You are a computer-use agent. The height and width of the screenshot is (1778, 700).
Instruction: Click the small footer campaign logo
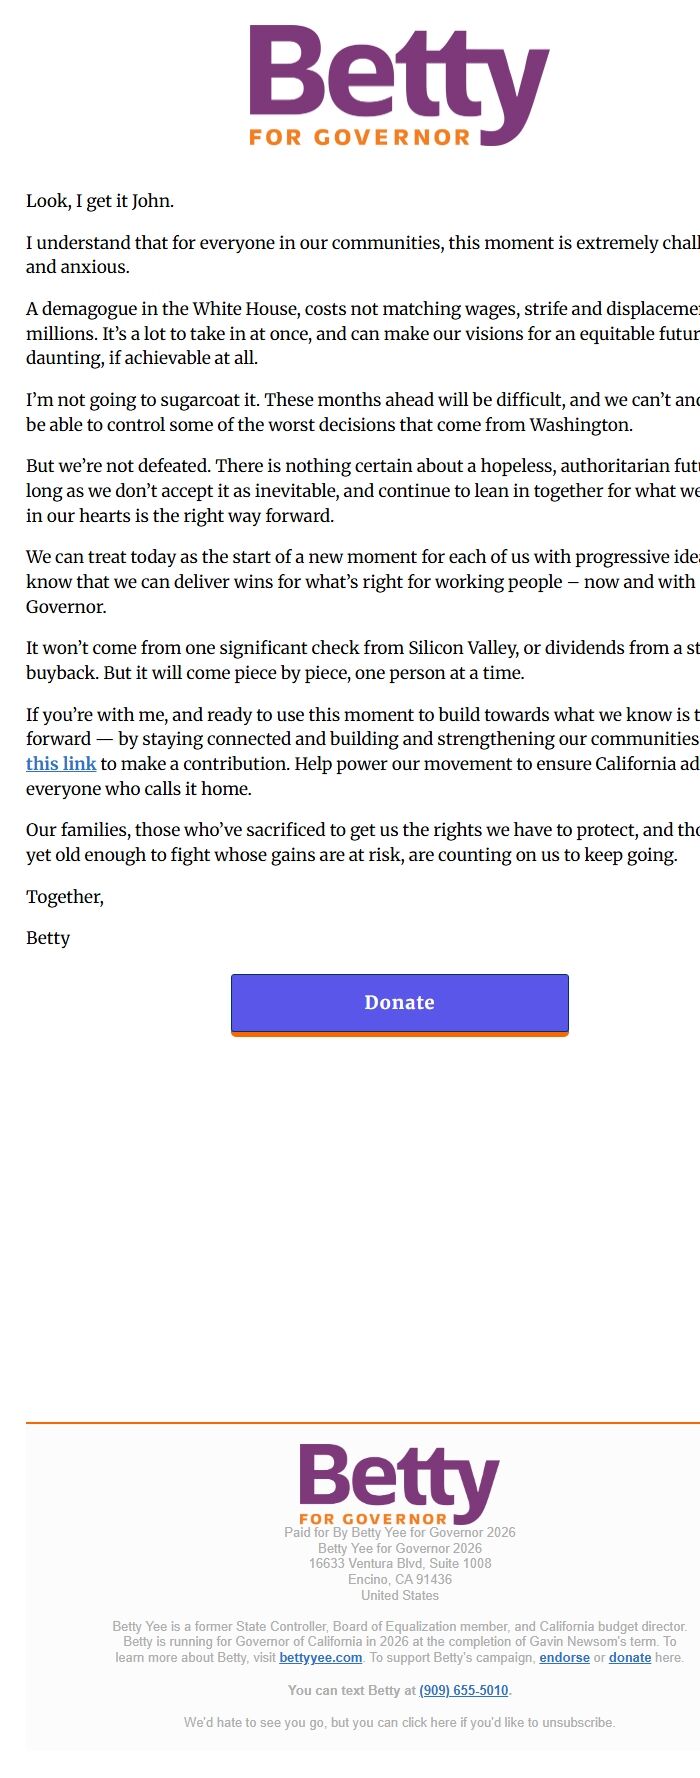coord(399,1485)
